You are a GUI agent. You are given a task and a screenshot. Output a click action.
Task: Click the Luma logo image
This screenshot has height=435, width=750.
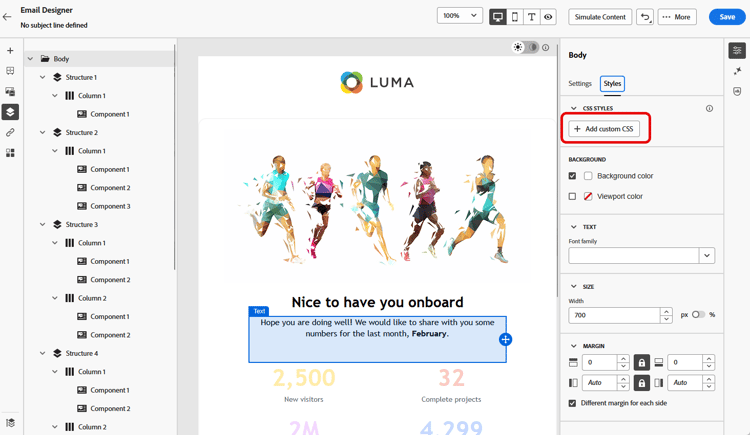pos(377,82)
